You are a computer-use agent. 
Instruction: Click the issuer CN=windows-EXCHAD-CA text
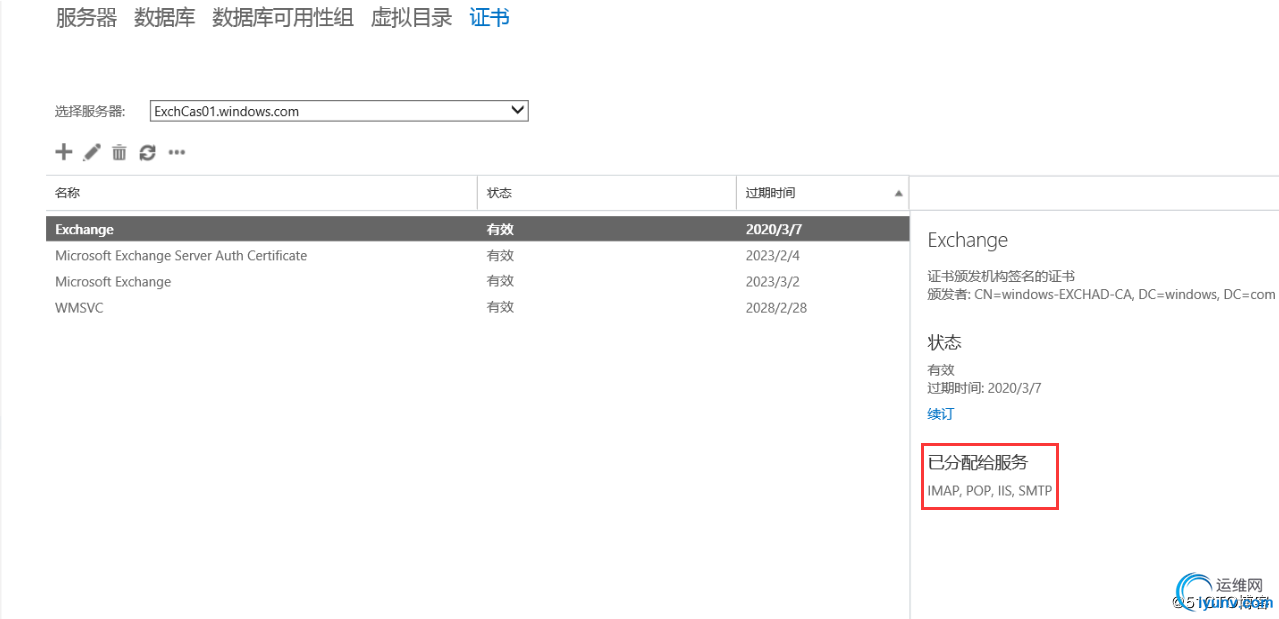pyautogui.click(x=1124, y=294)
